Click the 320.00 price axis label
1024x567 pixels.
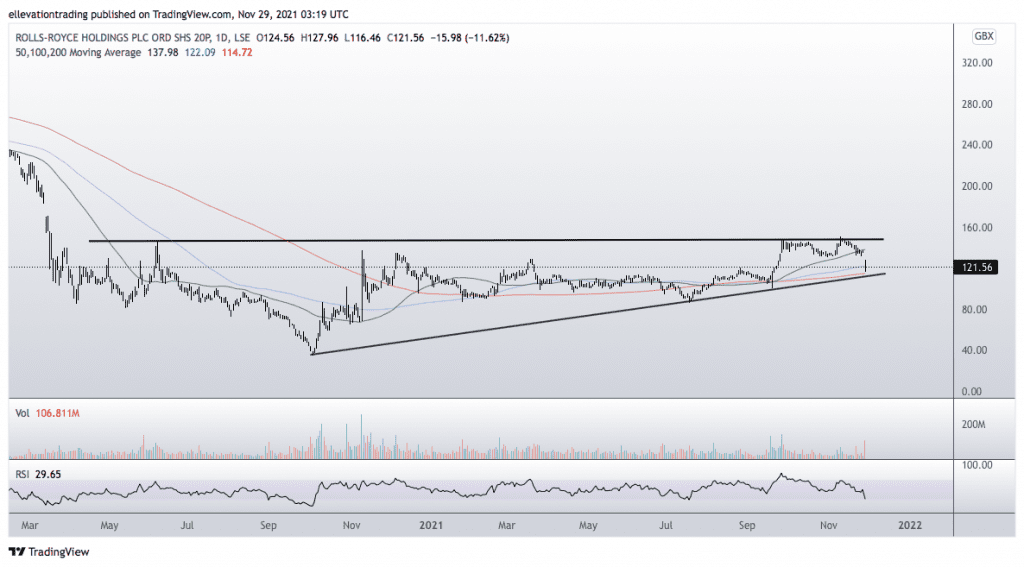pos(977,63)
